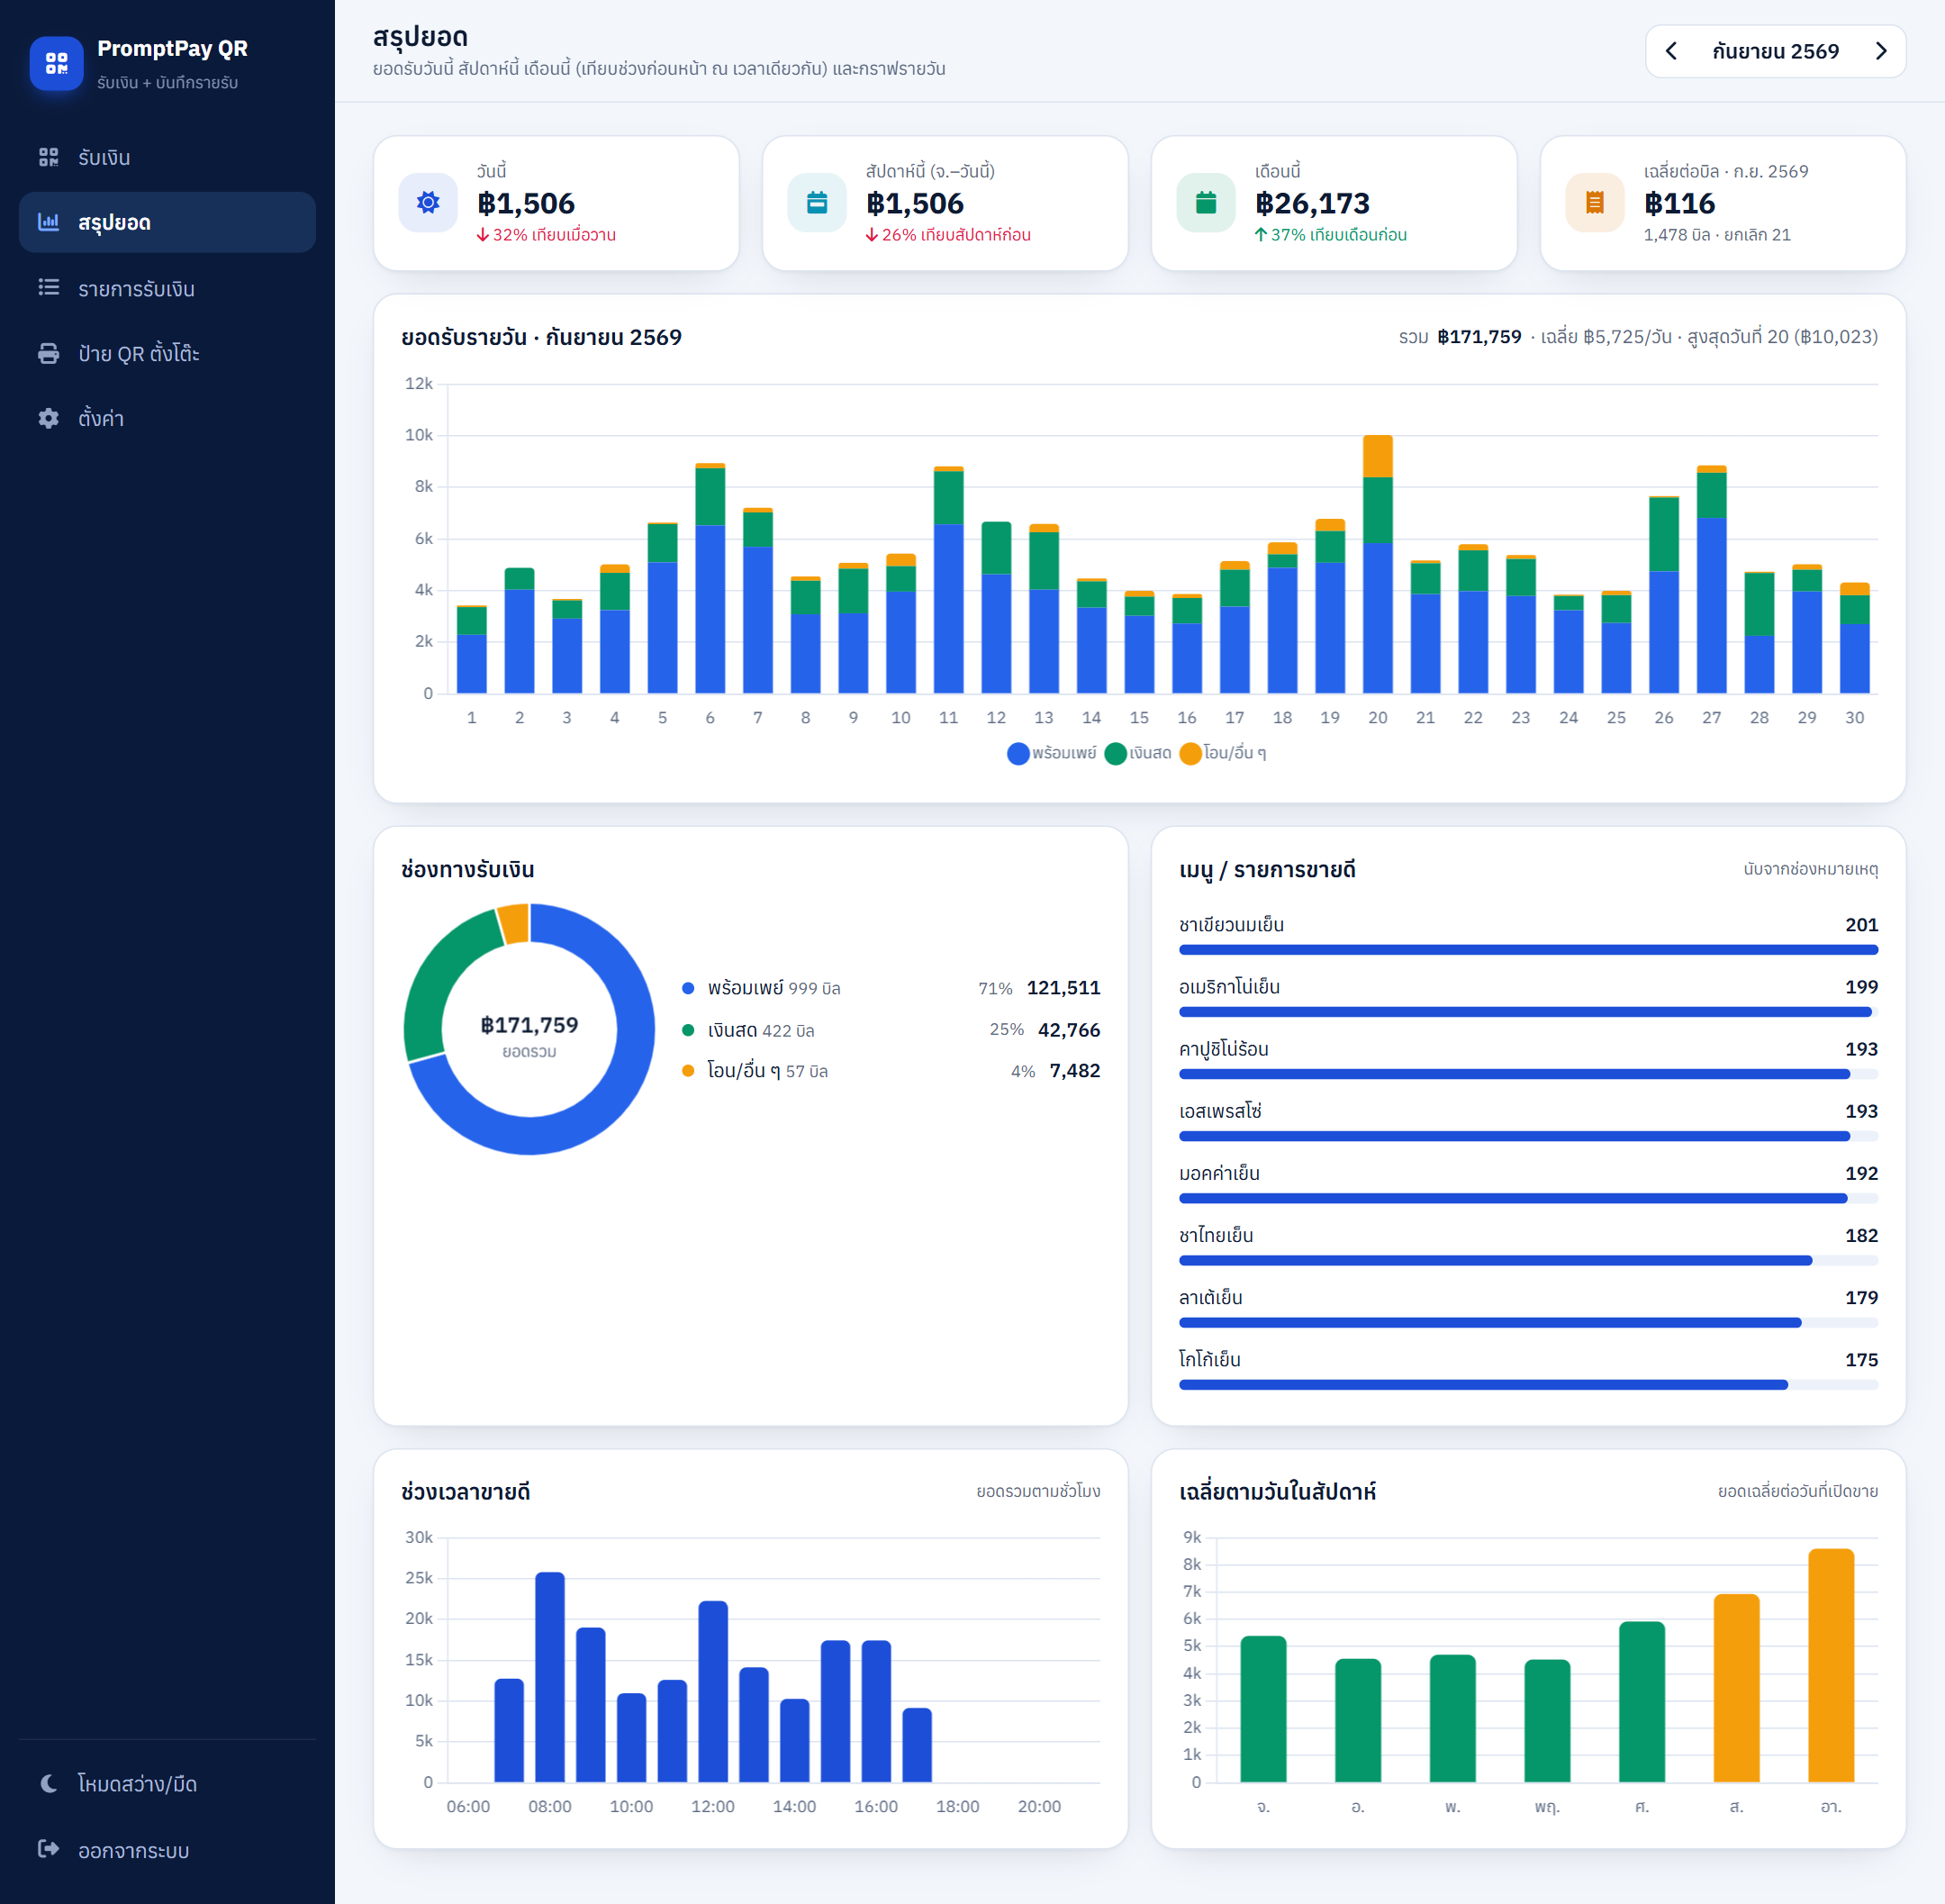The image size is (1945, 1904).
Task: Toggle โอน/อื่น ๆ legend in daily chart
Action: coord(1223,753)
